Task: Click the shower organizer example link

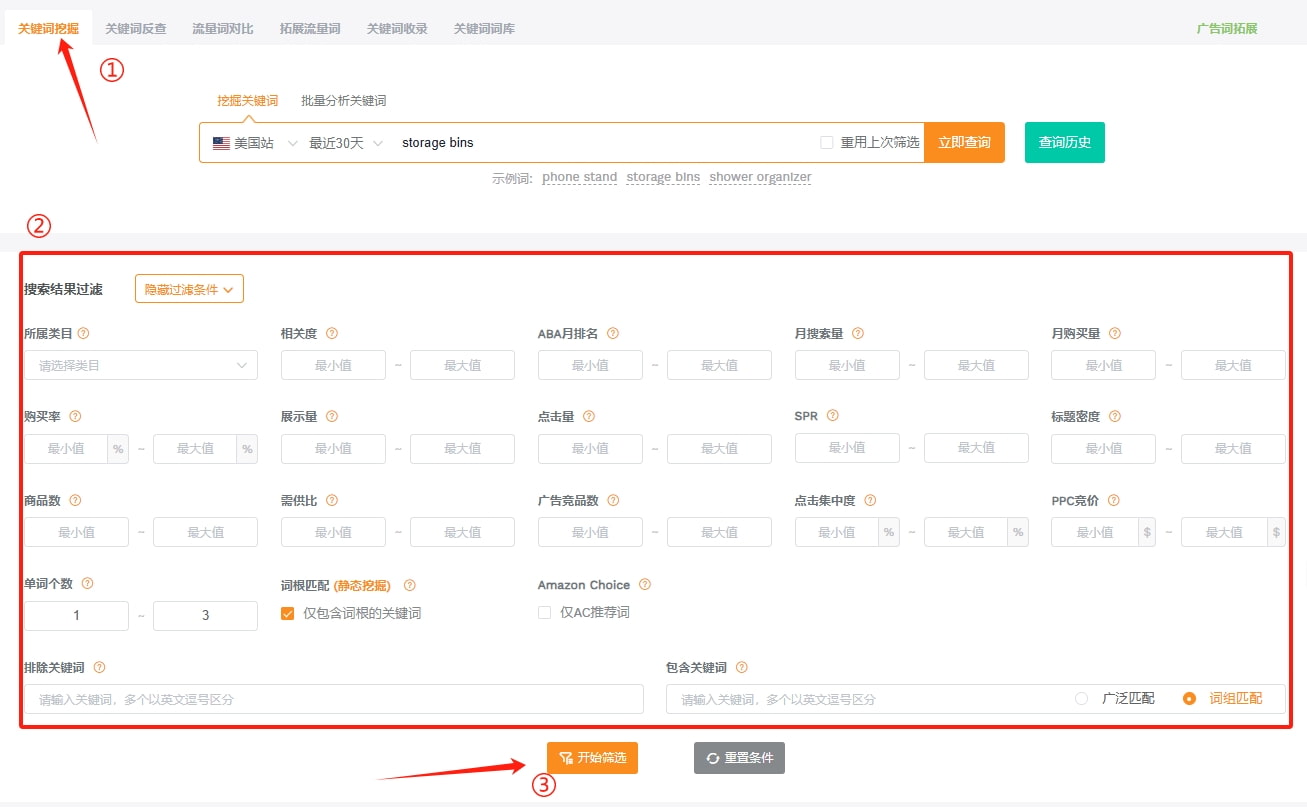Action: tap(760, 176)
